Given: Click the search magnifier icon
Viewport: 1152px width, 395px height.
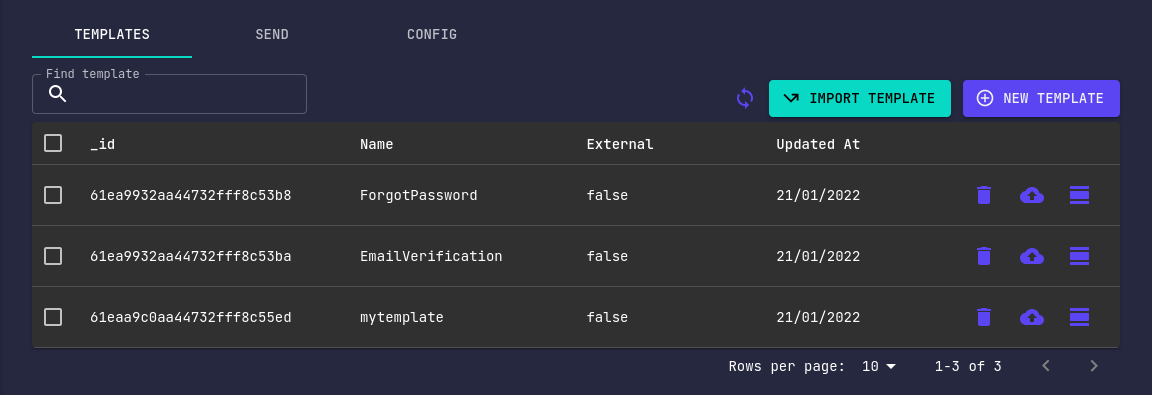Looking at the screenshot, I should coord(57,94).
